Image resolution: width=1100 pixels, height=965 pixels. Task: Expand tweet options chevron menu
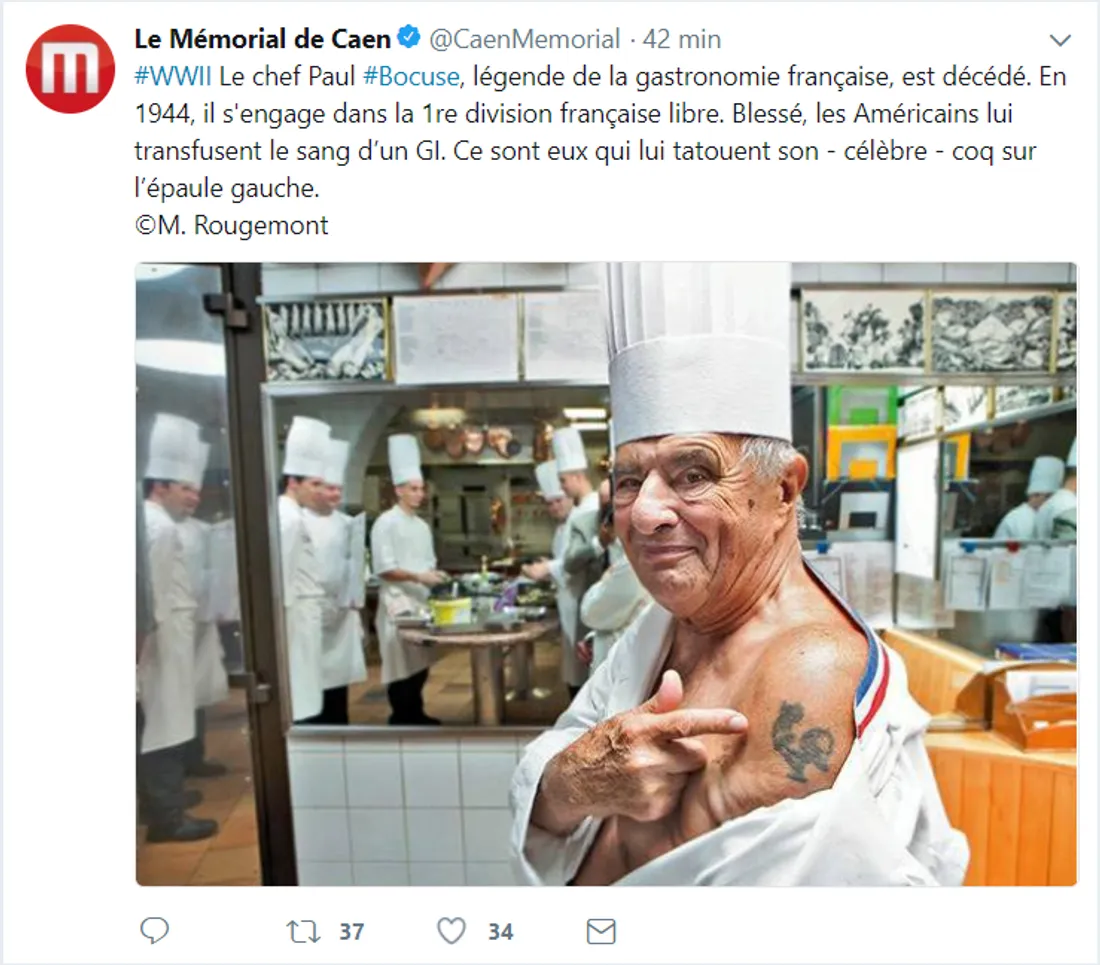point(1060,40)
